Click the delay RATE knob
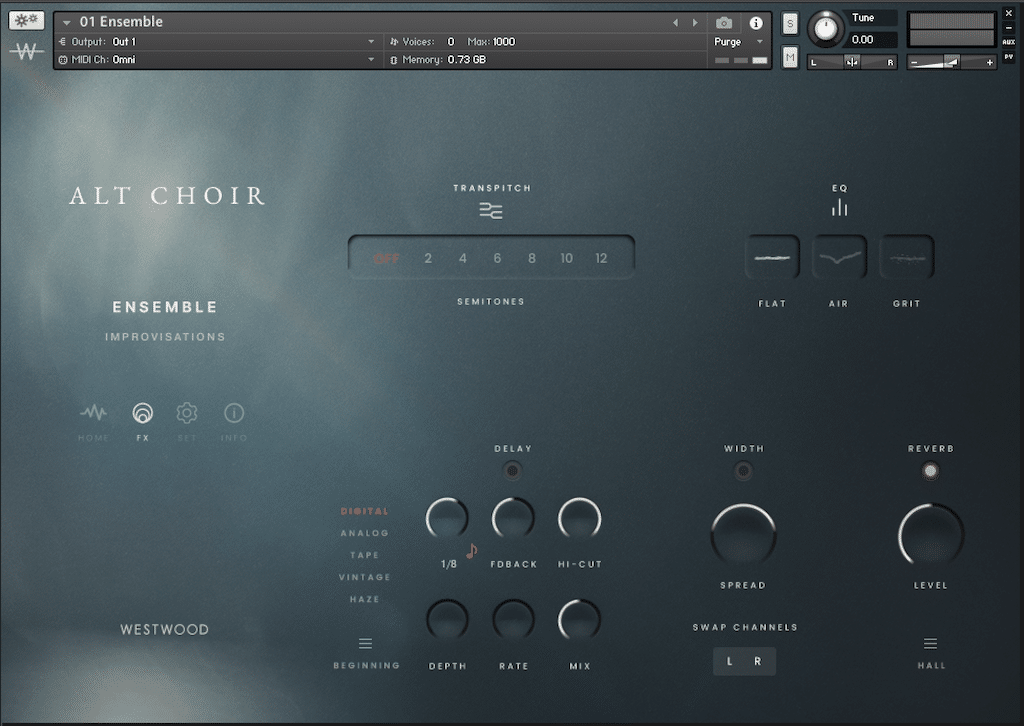The height and width of the screenshot is (726, 1024). (x=513, y=620)
